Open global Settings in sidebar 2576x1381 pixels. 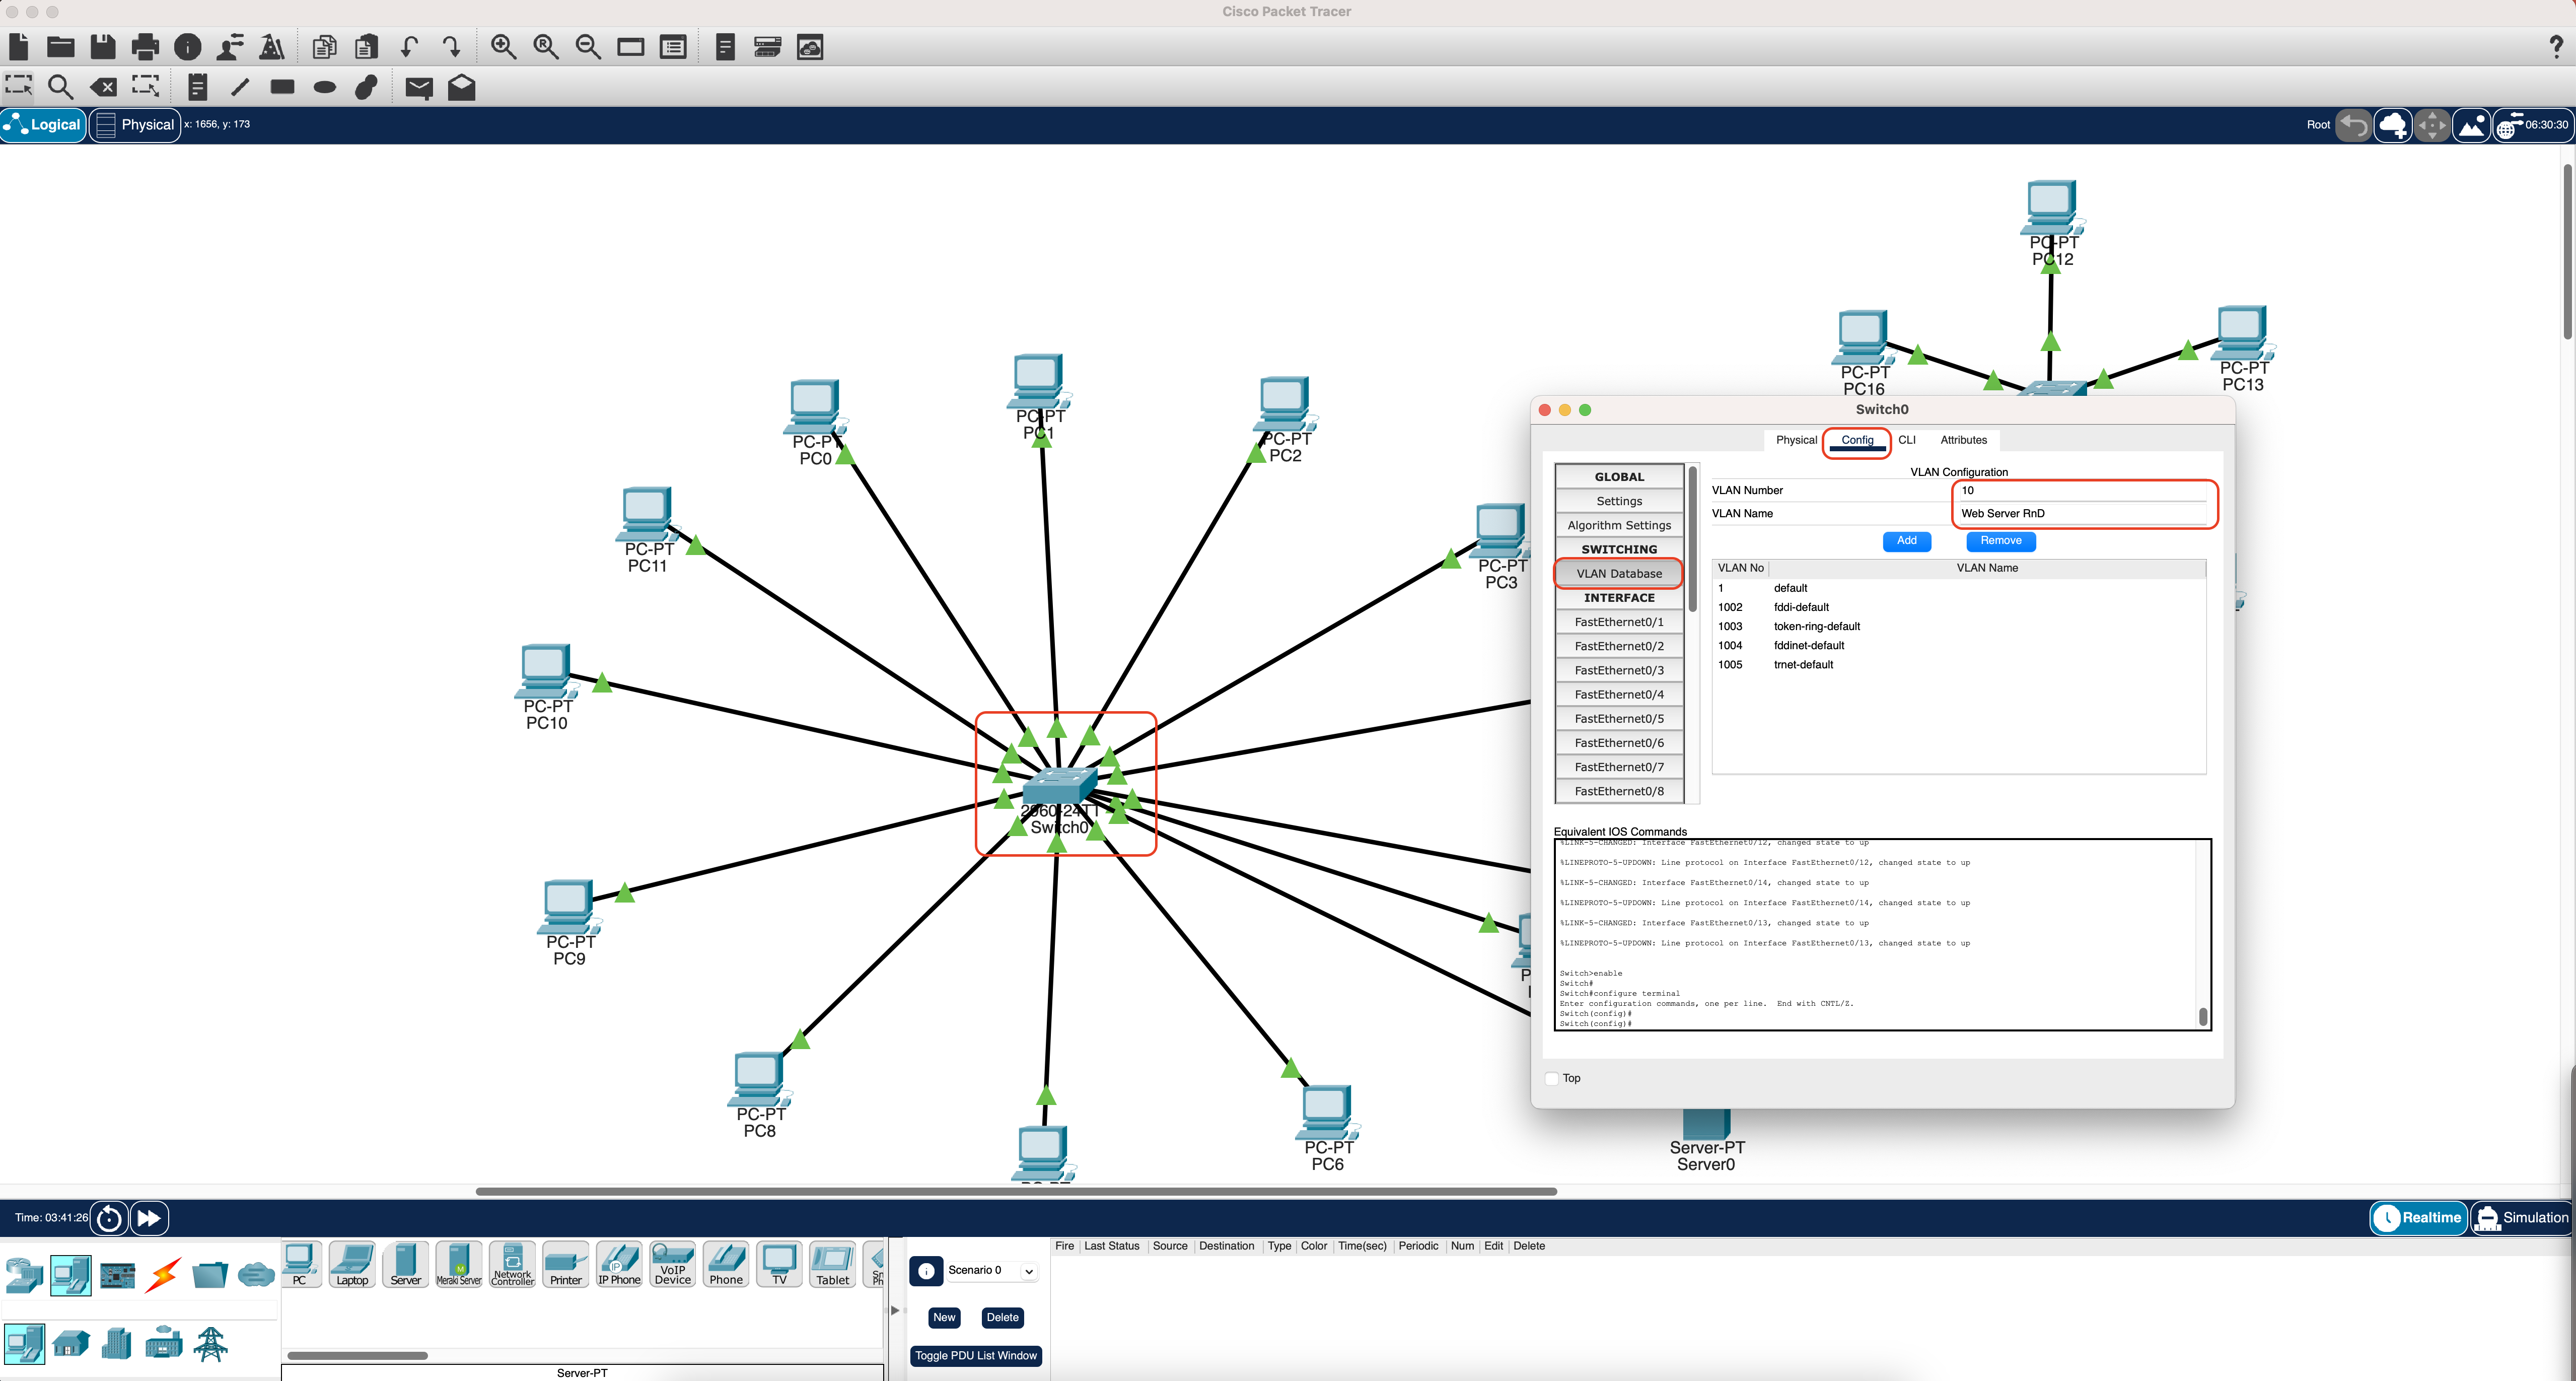pyautogui.click(x=1619, y=501)
